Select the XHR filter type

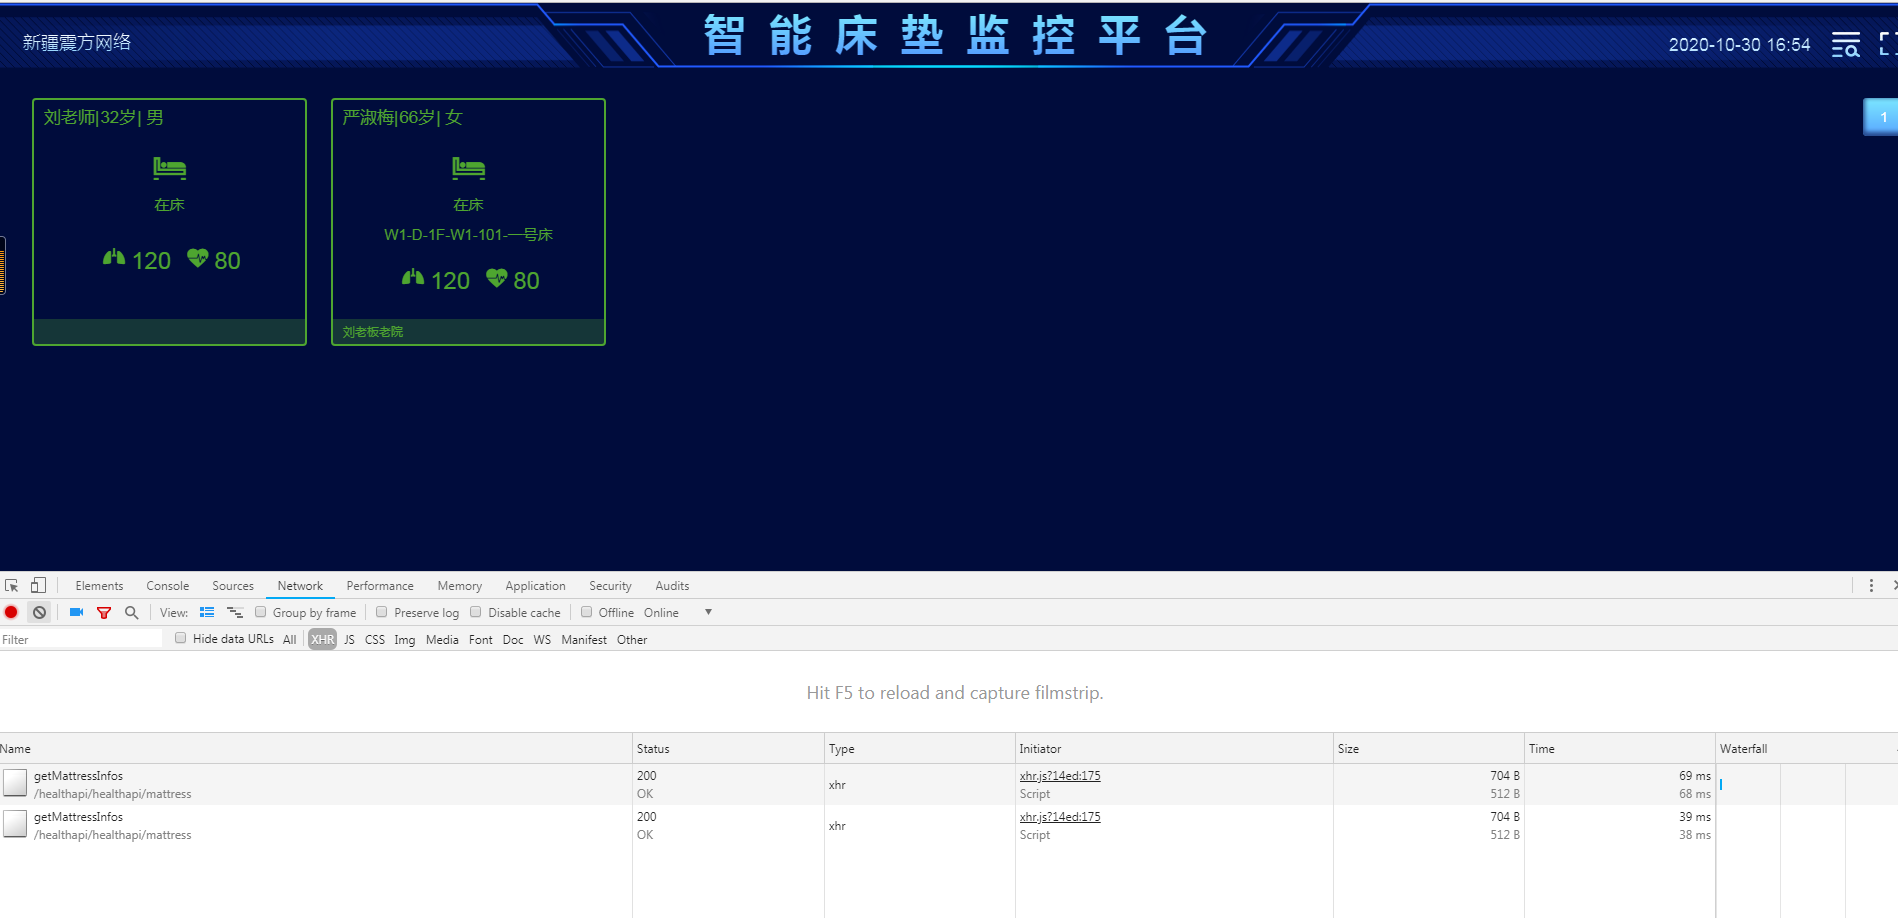coord(322,639)
